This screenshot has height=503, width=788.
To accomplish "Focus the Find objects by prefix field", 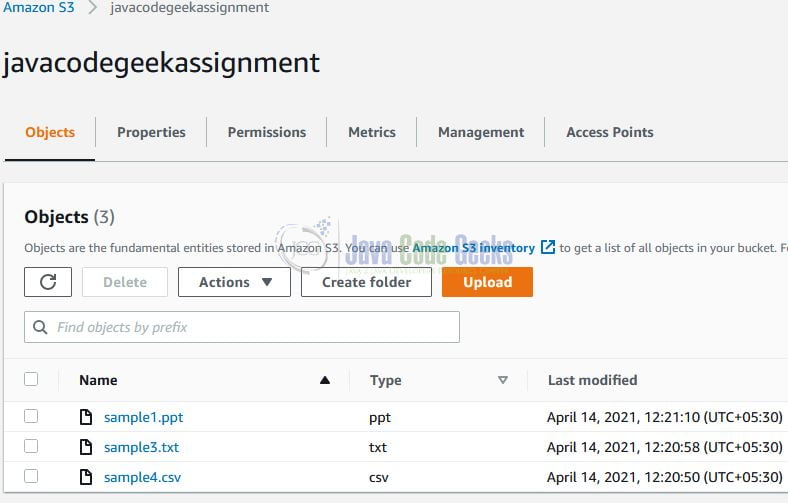I will tap(242, 327).
